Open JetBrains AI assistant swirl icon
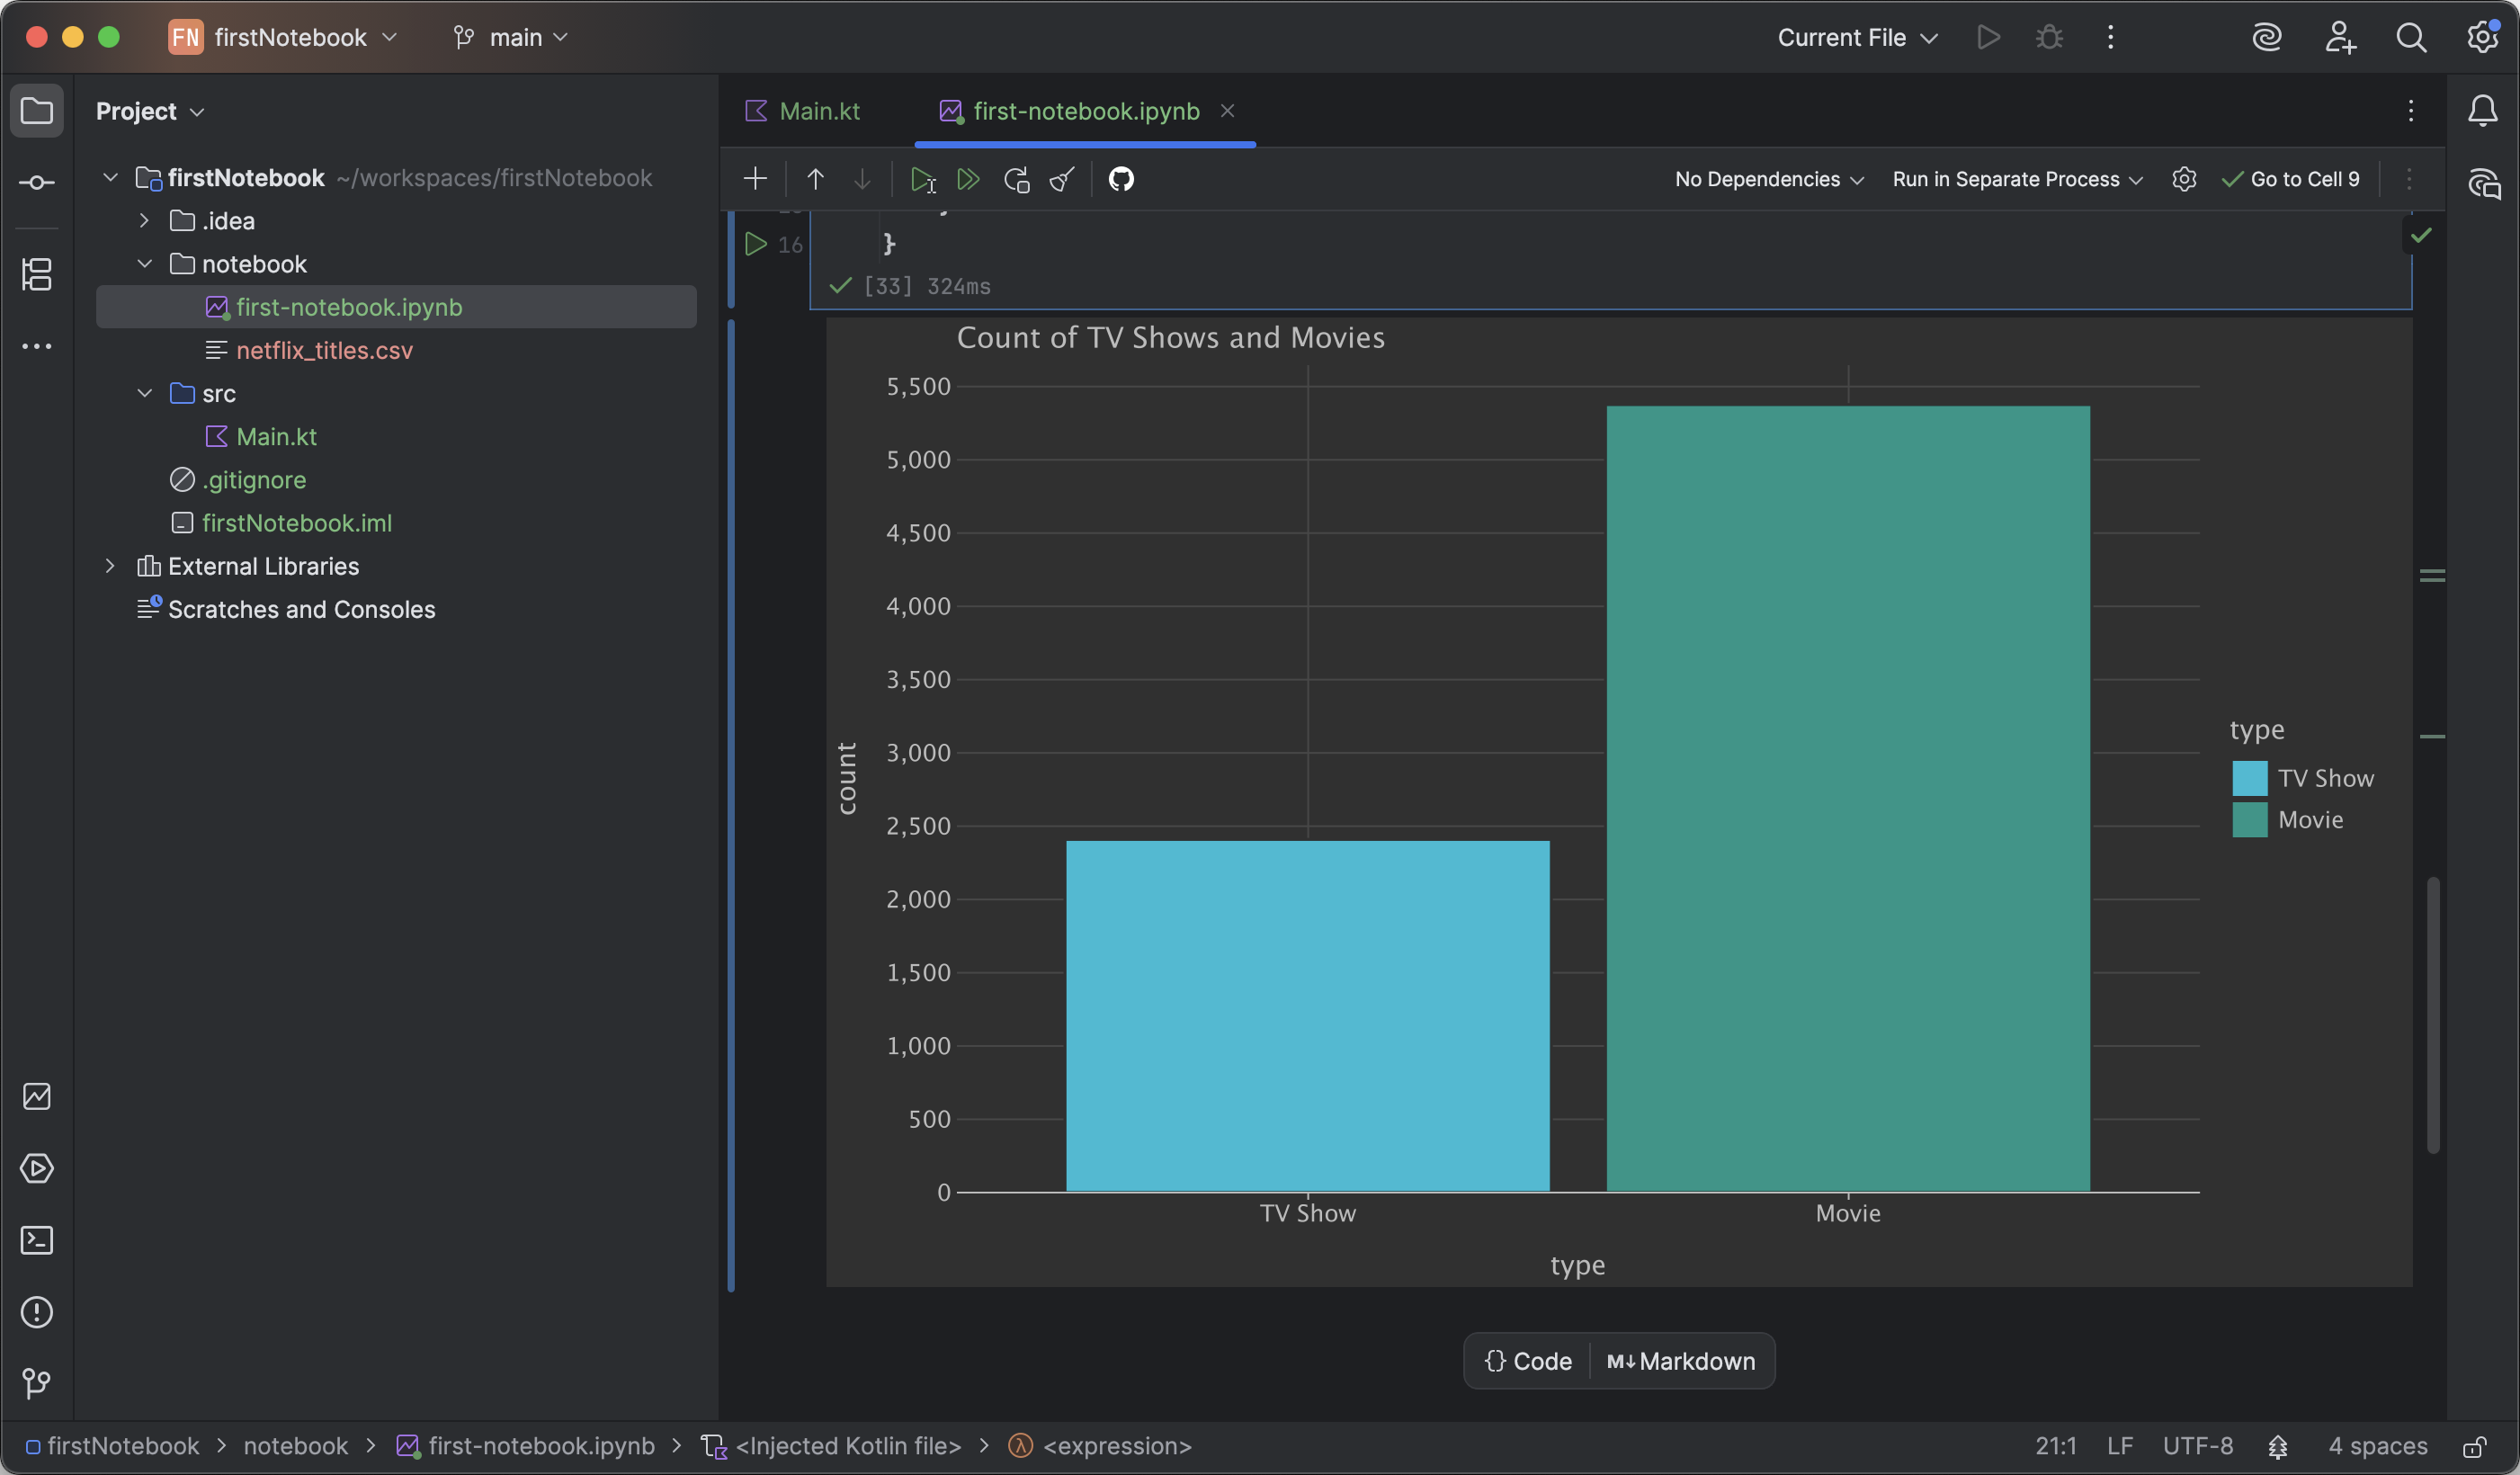This screenshot has width=2520, height=1475. 2267,37
